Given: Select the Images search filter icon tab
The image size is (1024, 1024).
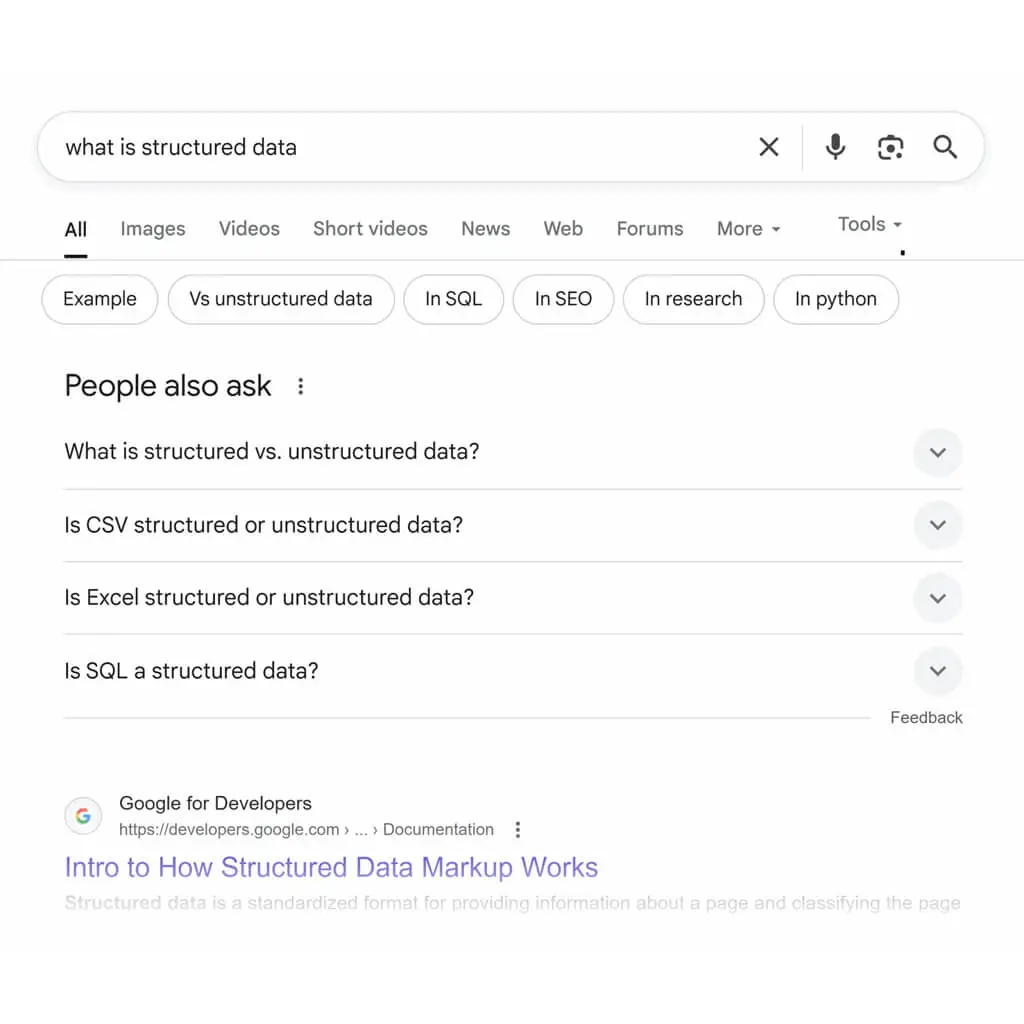Looking at the screenshot, I should (152, 229).
